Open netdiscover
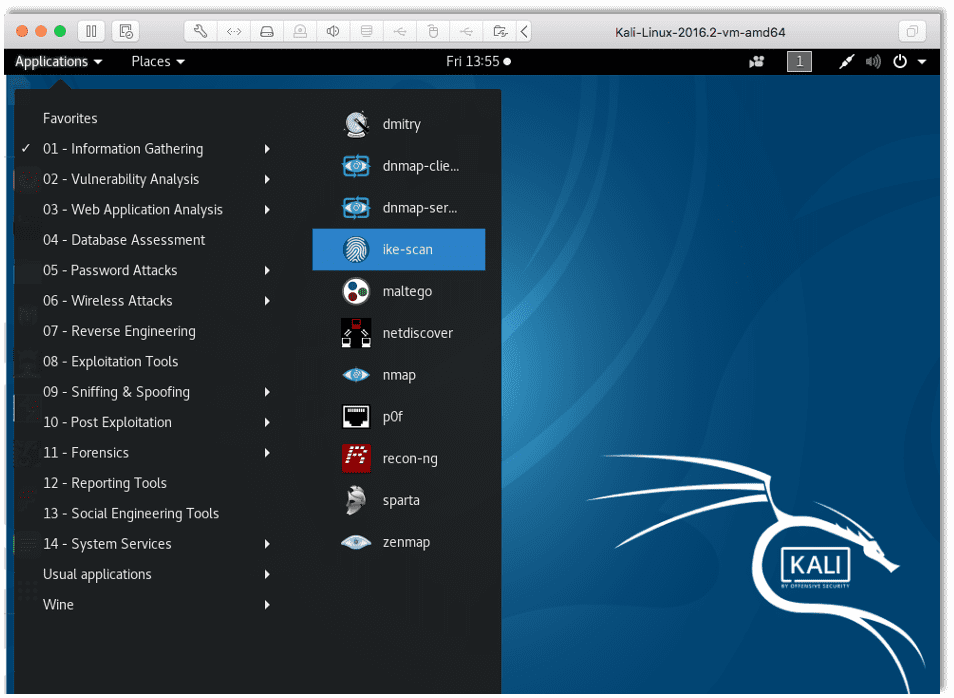This screenshot has height=698, width=954. [x=417, y=333]
